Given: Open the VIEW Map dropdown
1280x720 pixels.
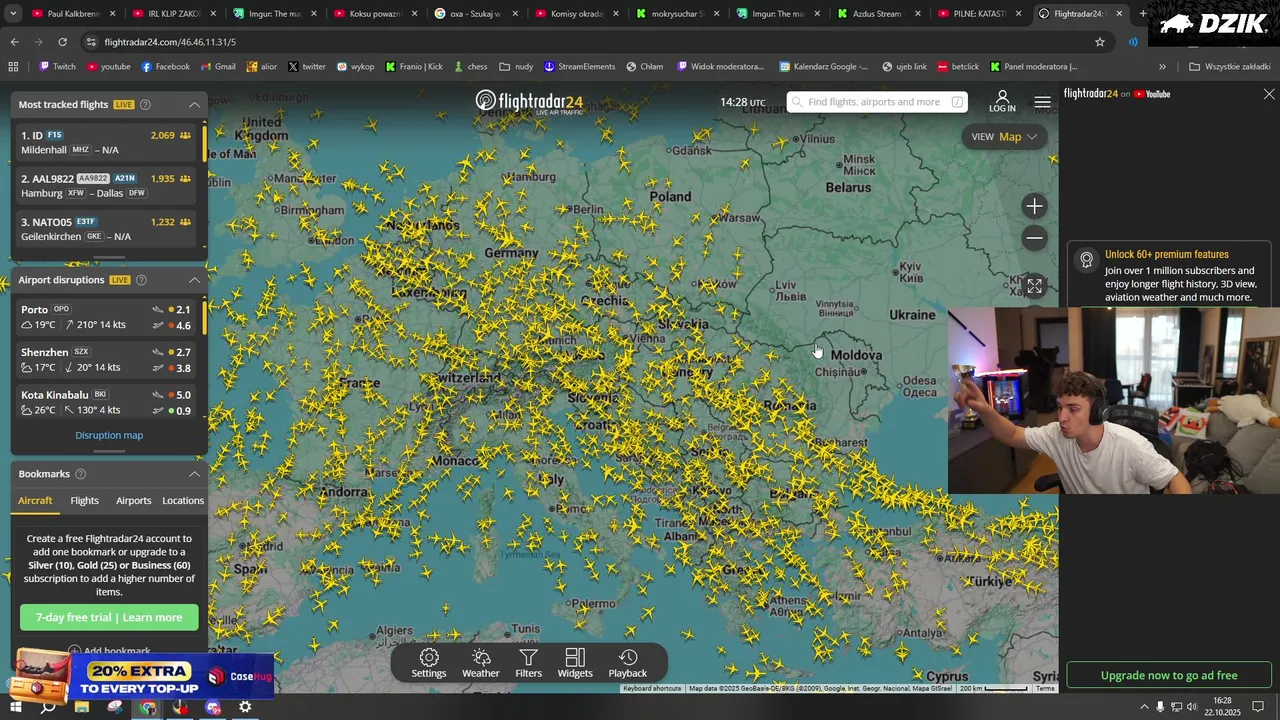Looking at the screenshot, I should pyautogui.click(x=1004, y=137).
